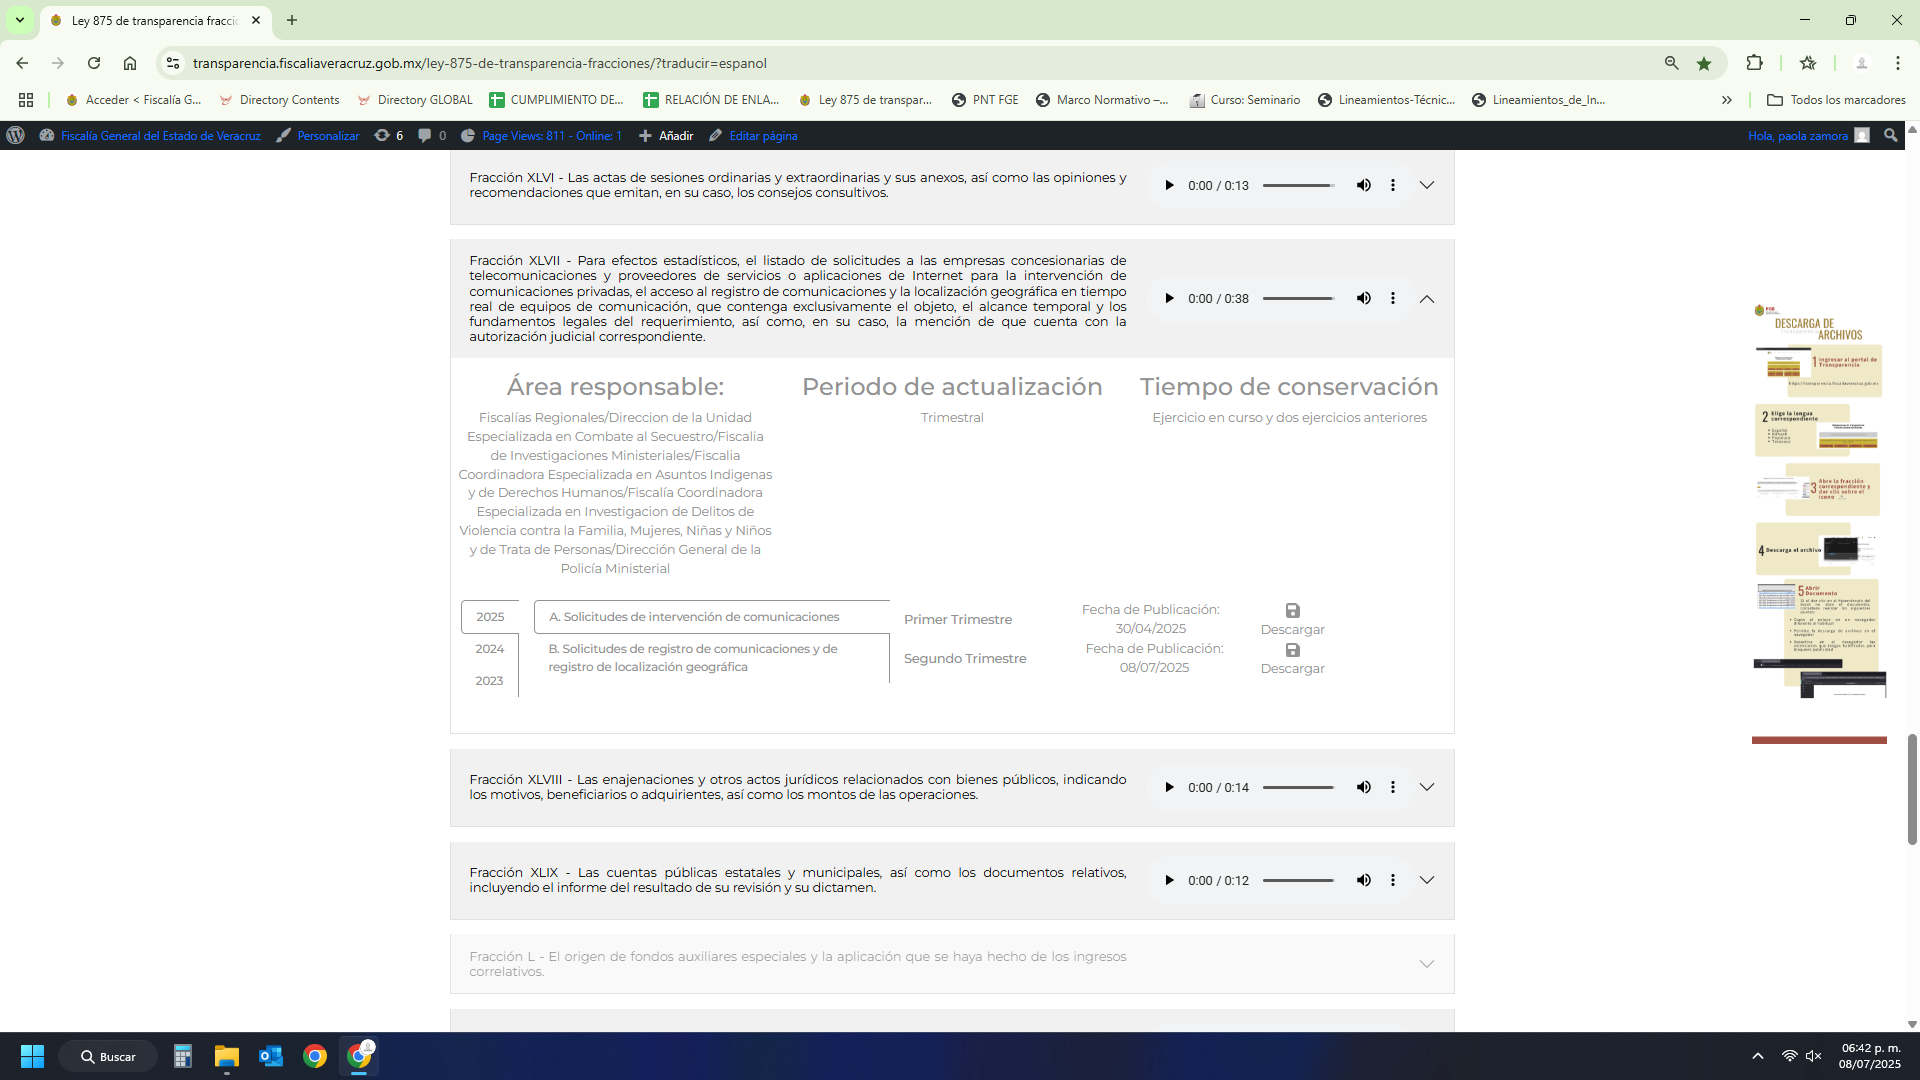Mute the Fracción XLIX audio player
1920x1080 pixels.
tap(1363, 880)
